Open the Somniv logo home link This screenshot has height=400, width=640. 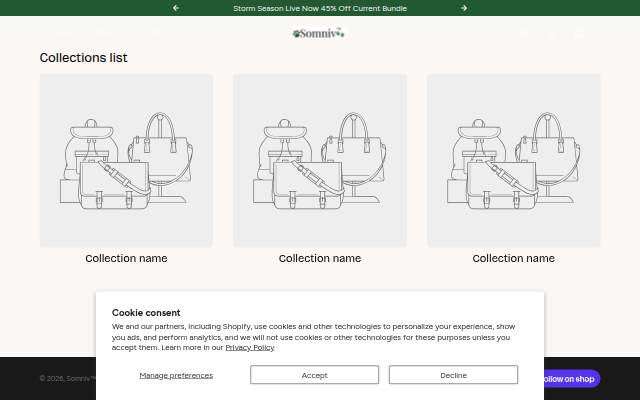coord(319,33)
